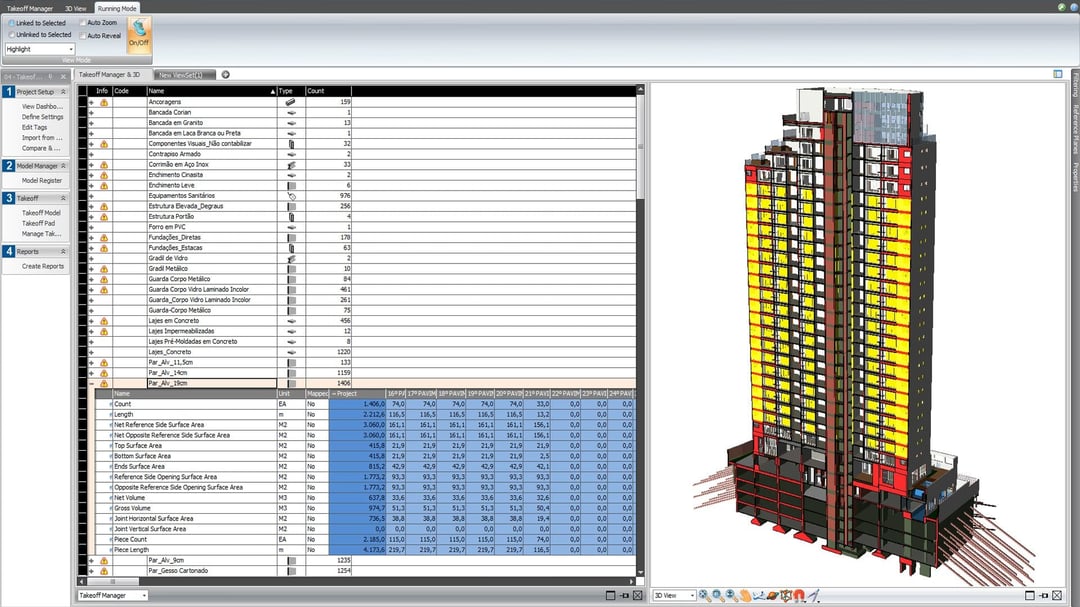Enable the Auto Reveal checkbox

coord(83,35)
